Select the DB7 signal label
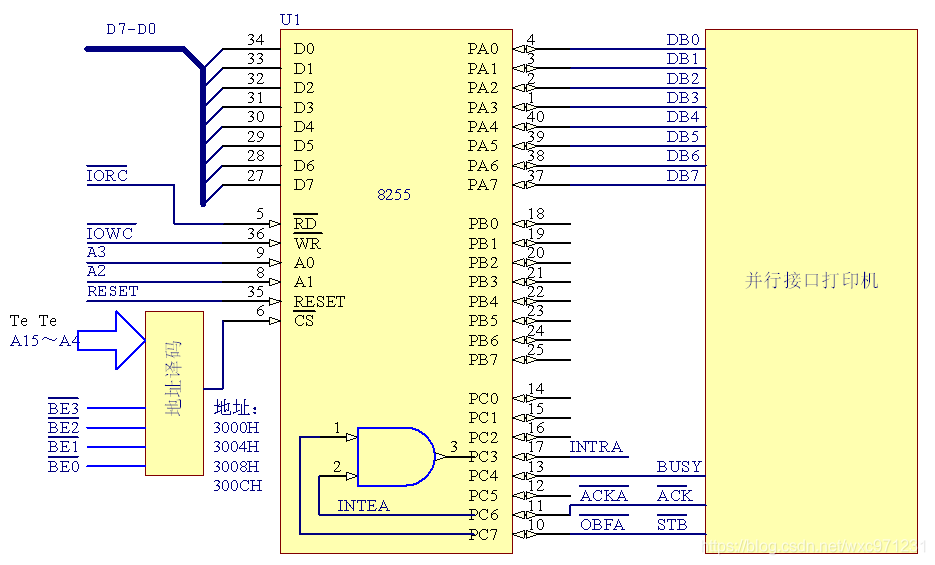The width and height of the screenshot is (935, 565). pyautogui.click(x=683, y=176)
